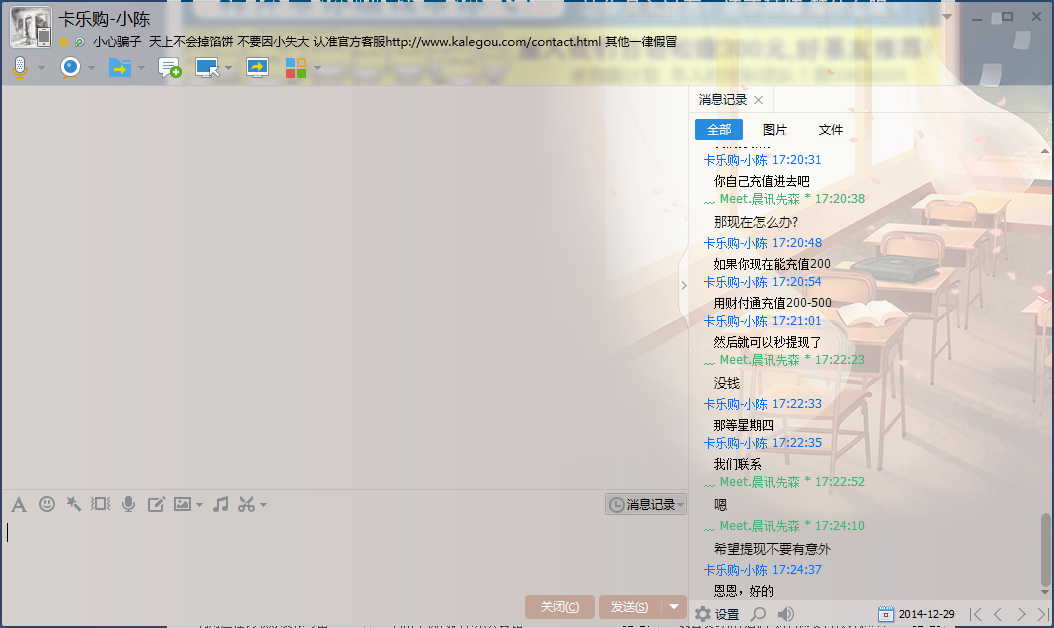Expand the apps grid dropdown arrow
Image resolution: width=1054 pixels, height=628 pixels.
(x=318, y=68)
